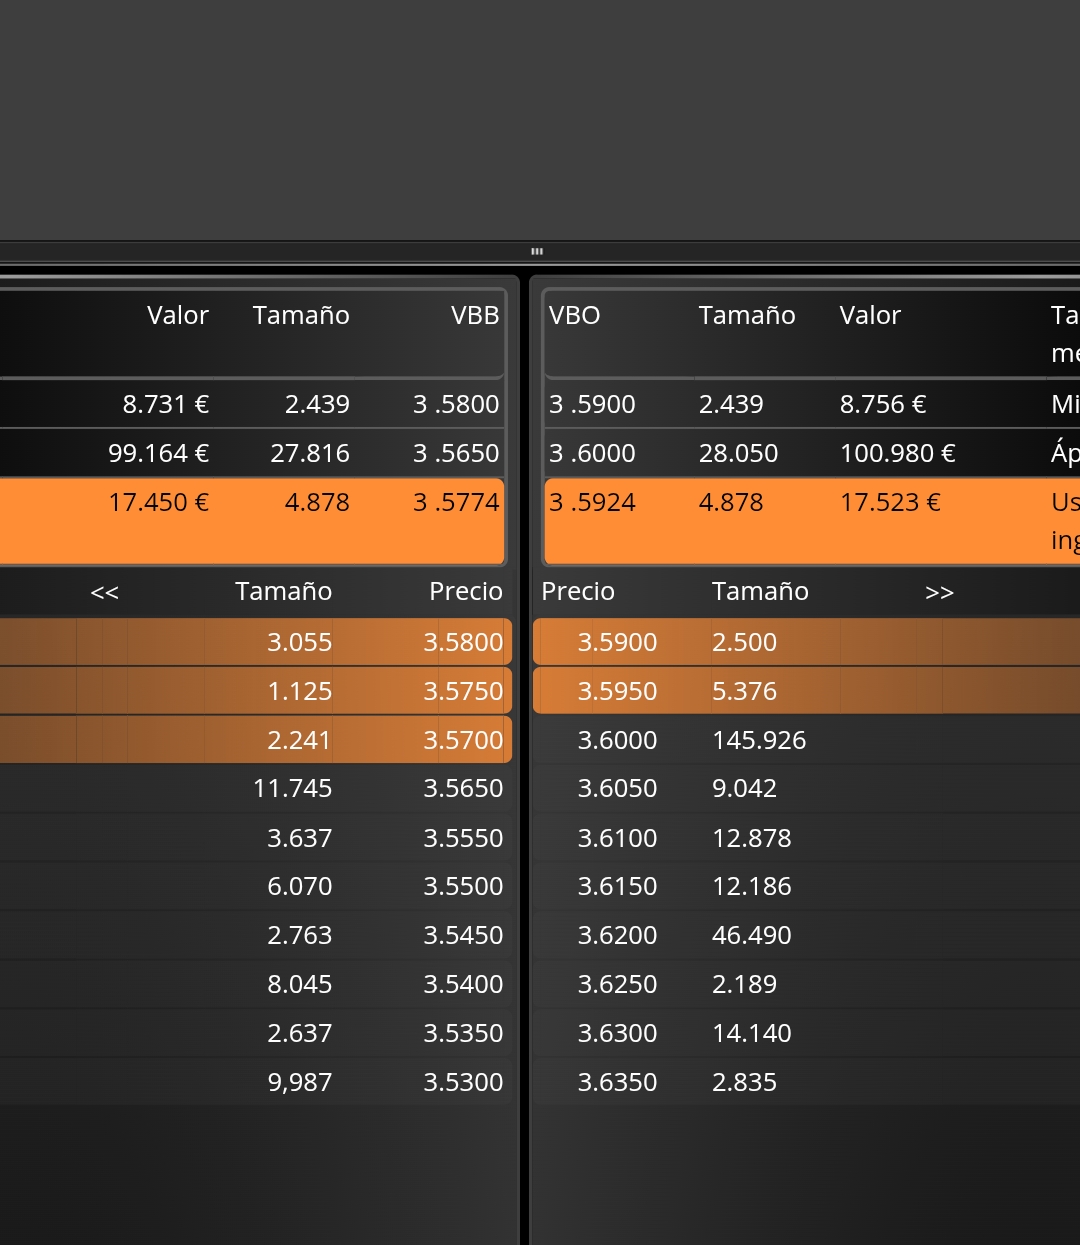The width and height of the screenshot is (1080, 1245).
Task: Select orange VBO summary row 3.5924
Action: click(x=812, y=521)
